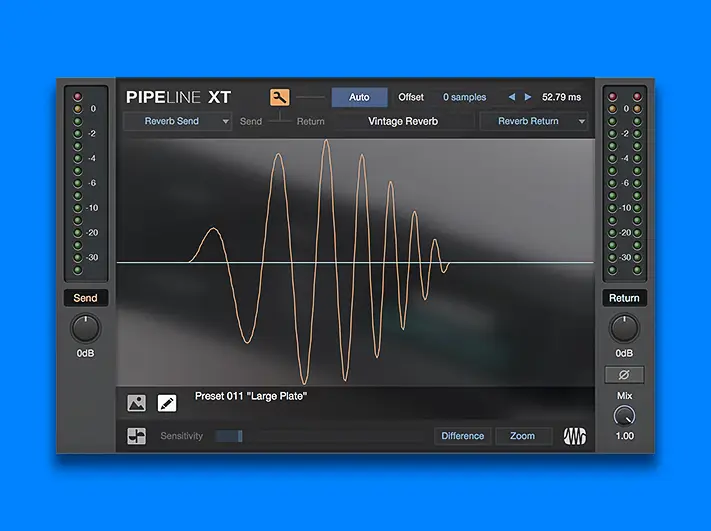Open the Reverb Send dropdown

[x=177, y=121]
